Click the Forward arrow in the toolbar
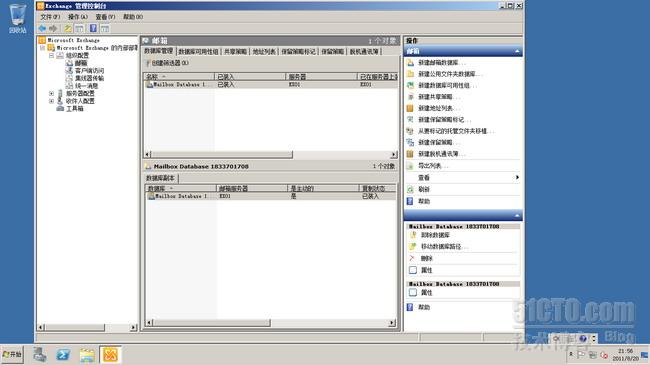Screen dimensions: 650x365 [x=53, y=28]
